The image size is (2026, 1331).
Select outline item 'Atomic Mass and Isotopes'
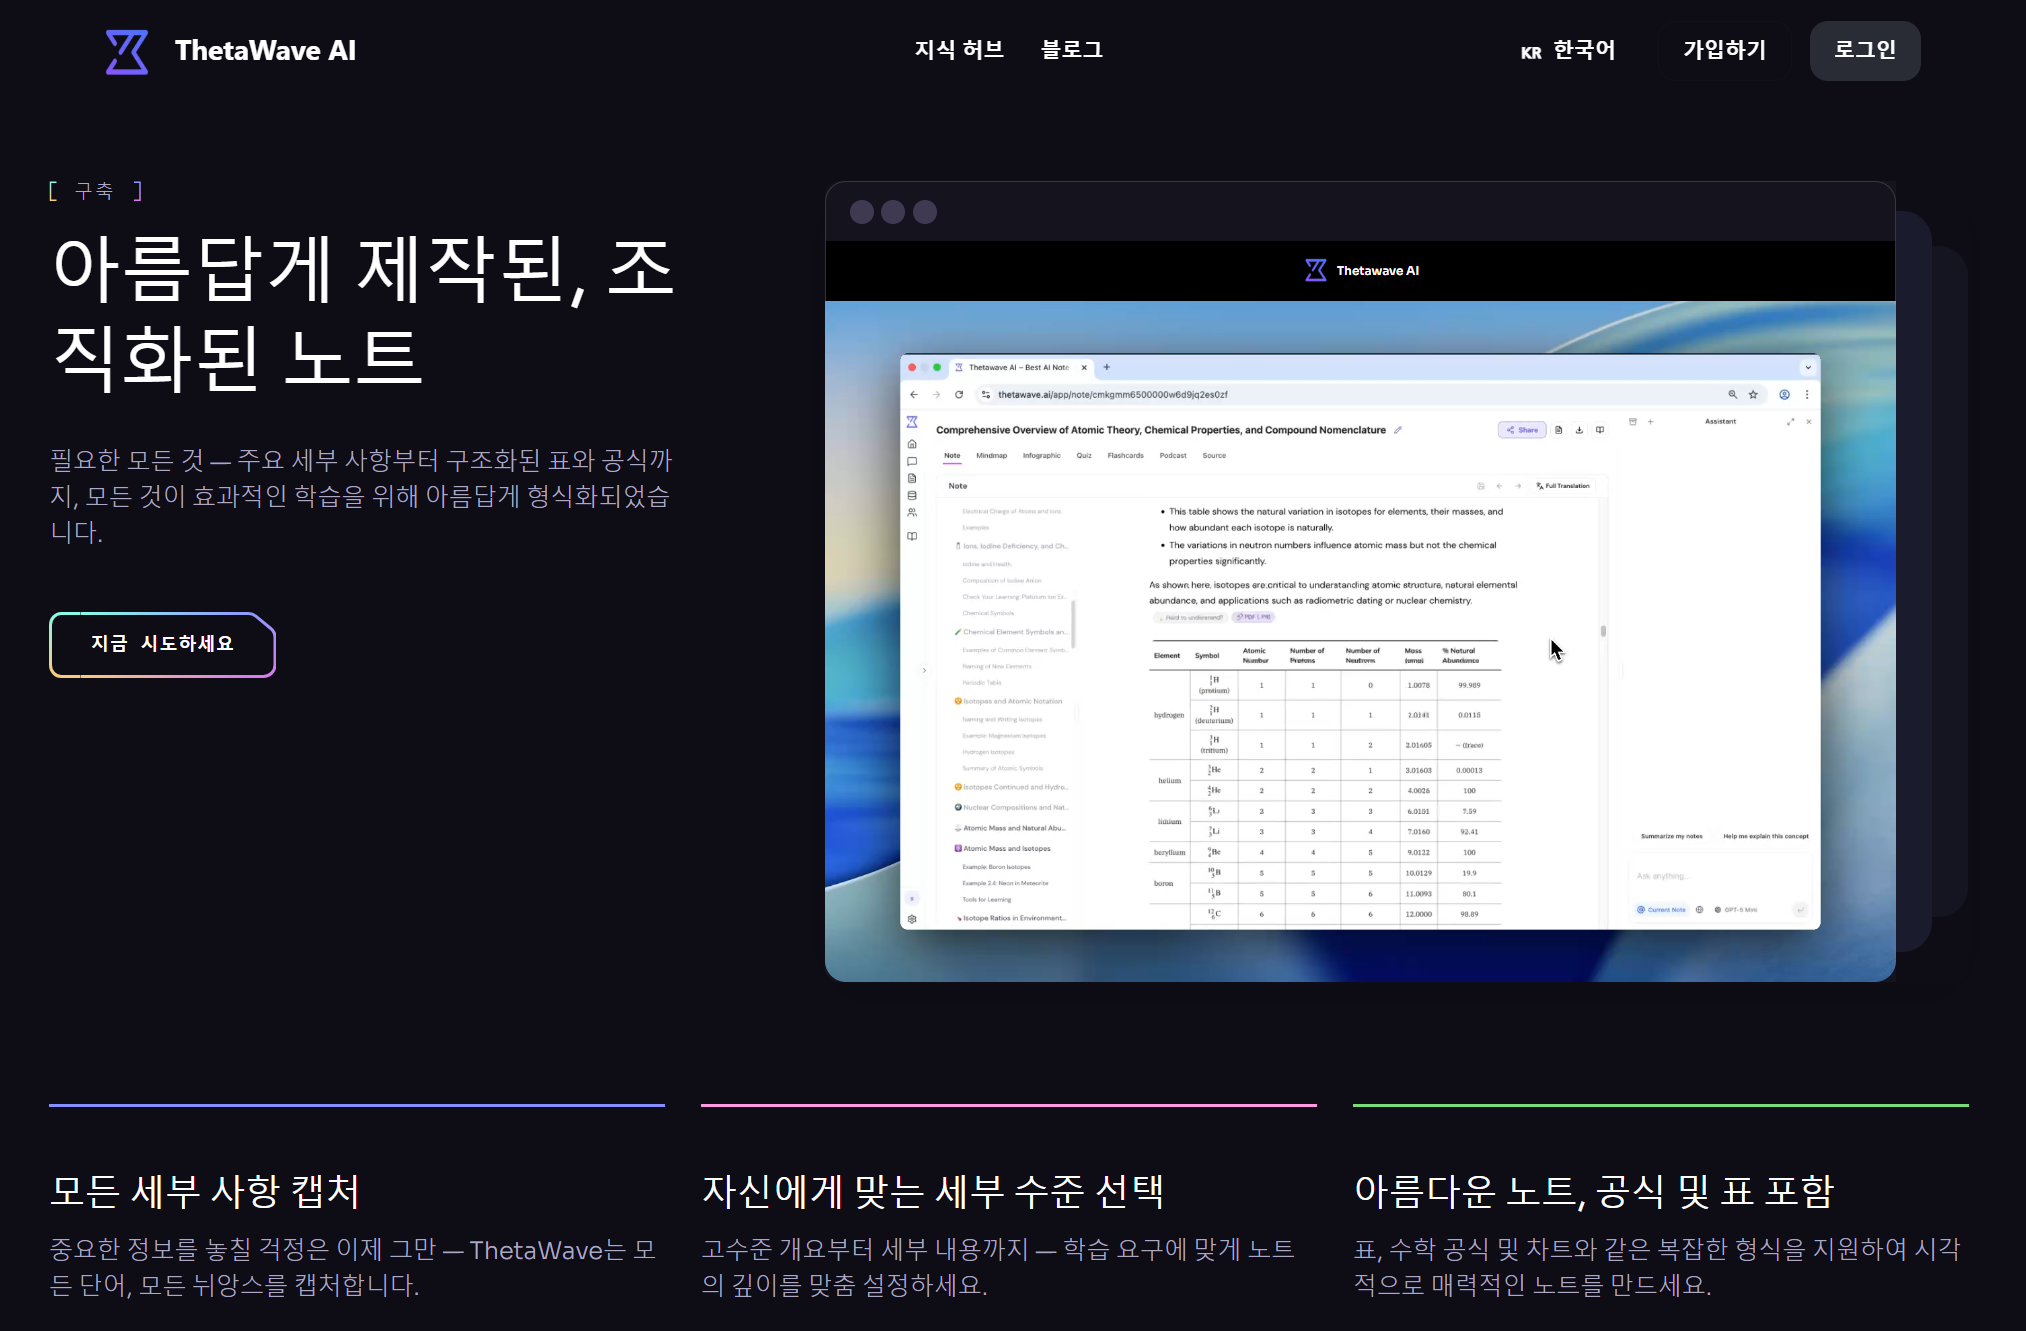pyautogui.click(x=1002, y=849)
